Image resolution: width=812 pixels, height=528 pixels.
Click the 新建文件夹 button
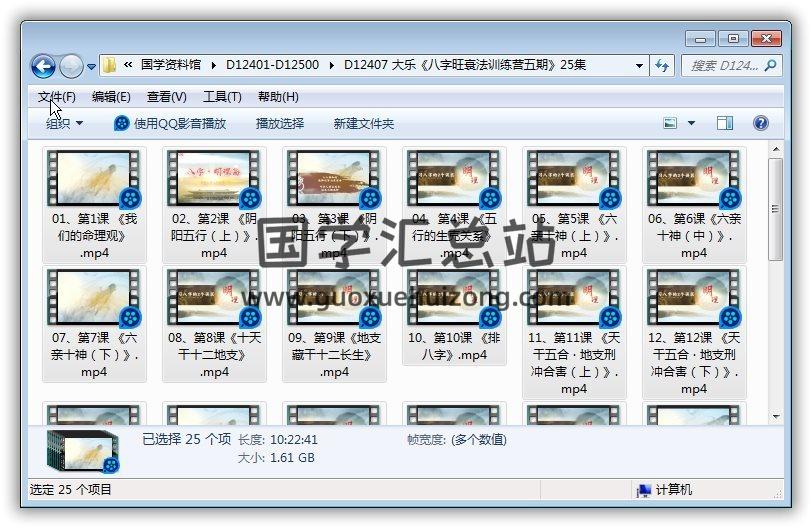[x=364, y=124]
